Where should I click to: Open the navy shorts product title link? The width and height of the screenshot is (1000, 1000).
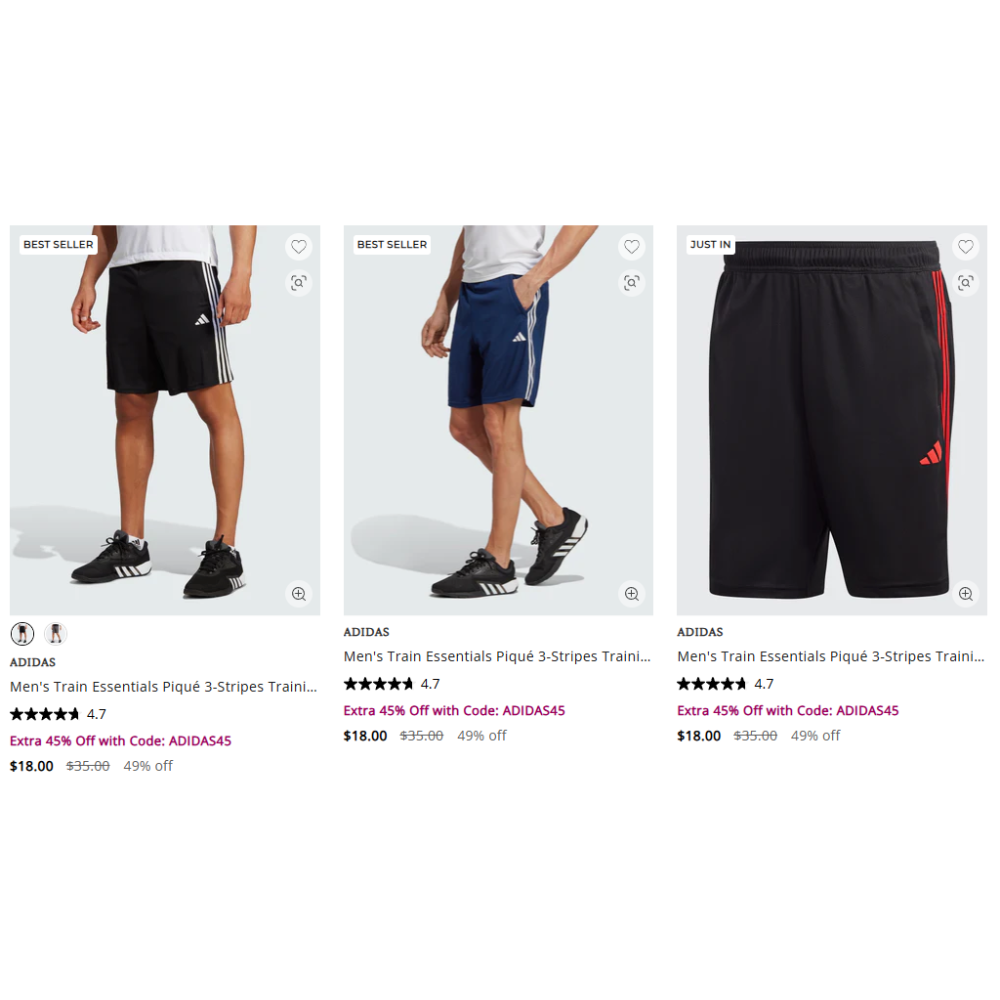click(497, 656)
